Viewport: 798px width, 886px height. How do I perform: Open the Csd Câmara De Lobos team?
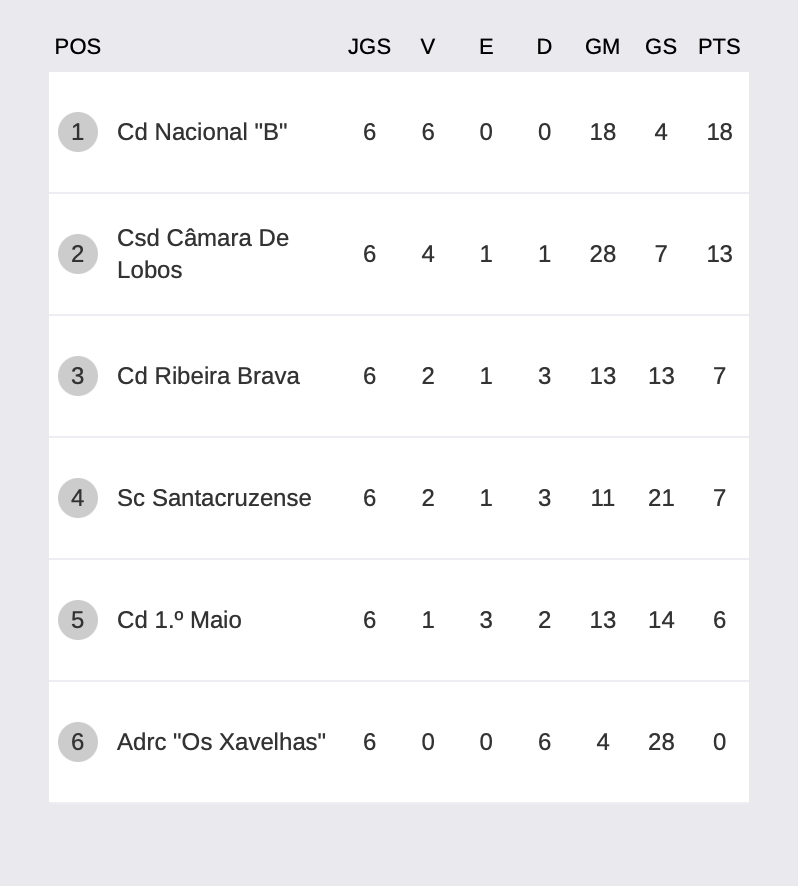tap(203, 254)
